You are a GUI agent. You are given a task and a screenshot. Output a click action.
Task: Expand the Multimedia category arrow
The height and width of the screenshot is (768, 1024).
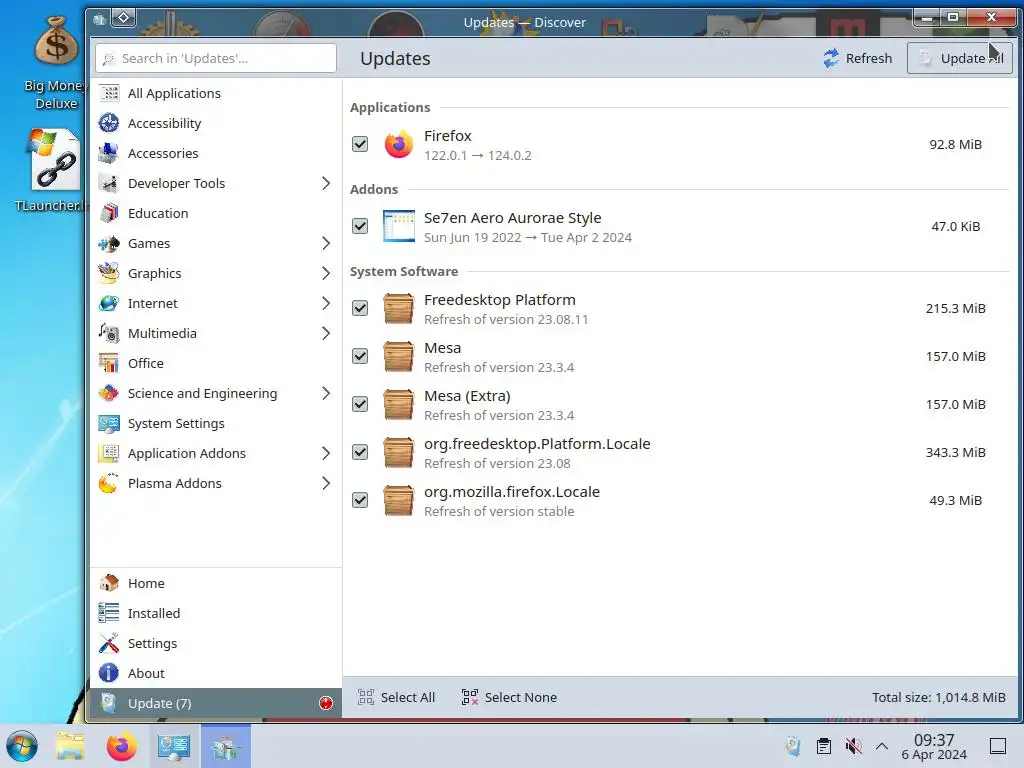(x=326, y=333)
